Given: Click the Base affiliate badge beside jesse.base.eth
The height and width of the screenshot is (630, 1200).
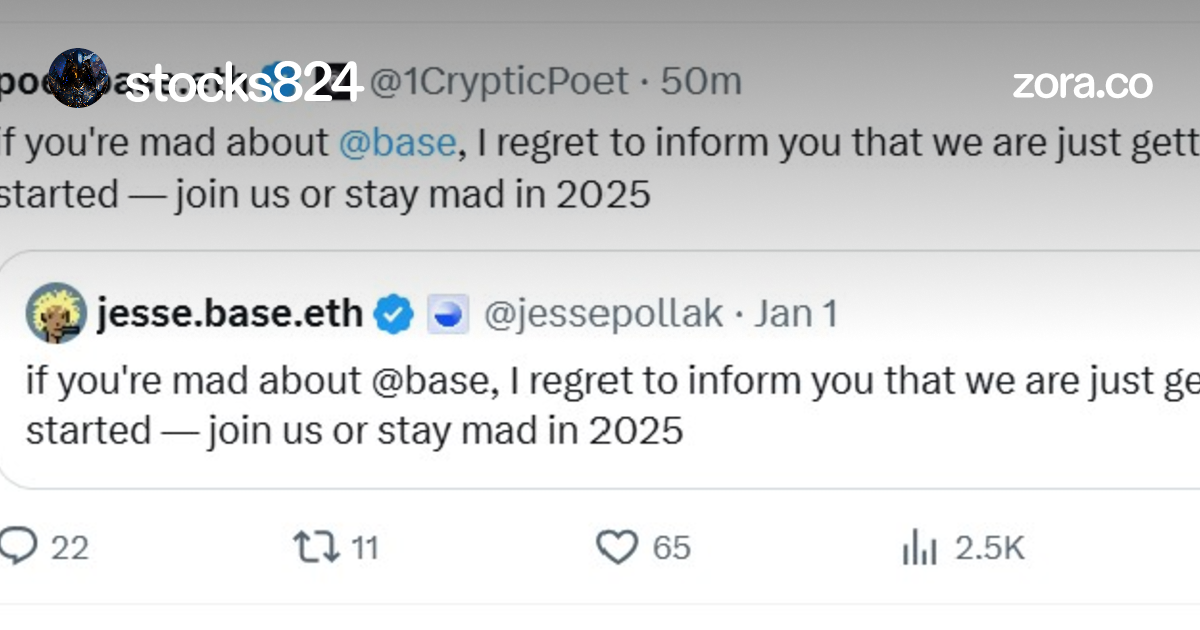Looking at the screenshot, I should pos(447,315).
